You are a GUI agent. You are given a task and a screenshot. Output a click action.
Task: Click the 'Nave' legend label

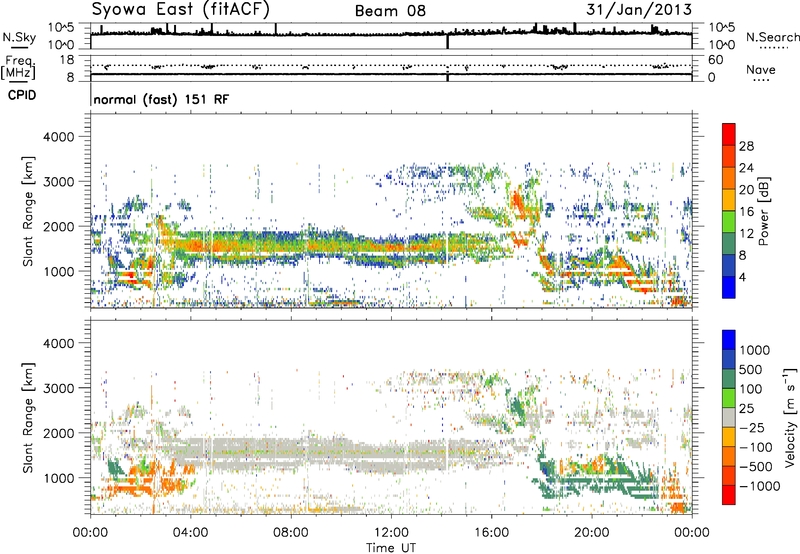(x=761, y=69)
